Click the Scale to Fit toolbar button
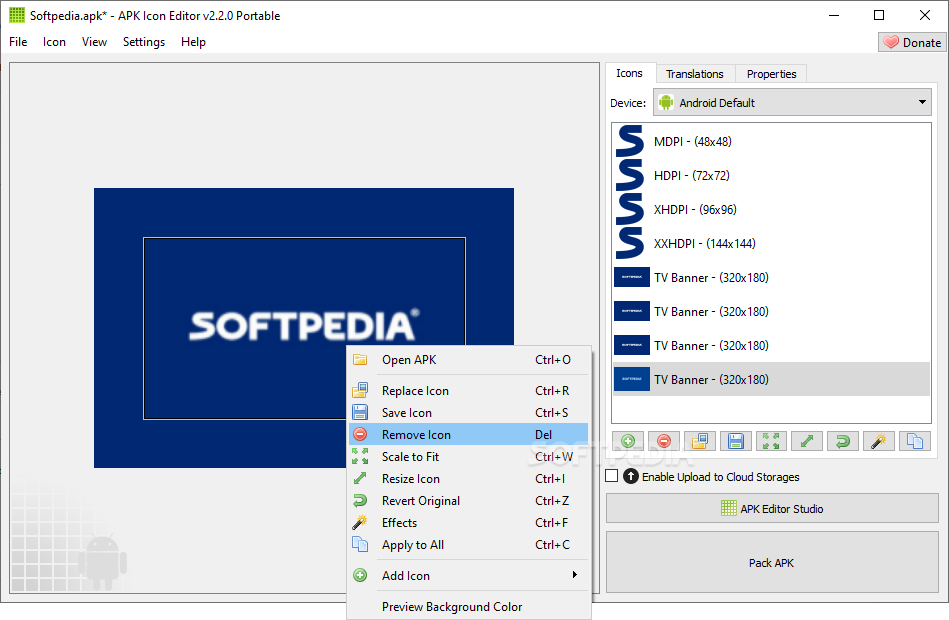 pyautogui.click(x=771, y=441)
